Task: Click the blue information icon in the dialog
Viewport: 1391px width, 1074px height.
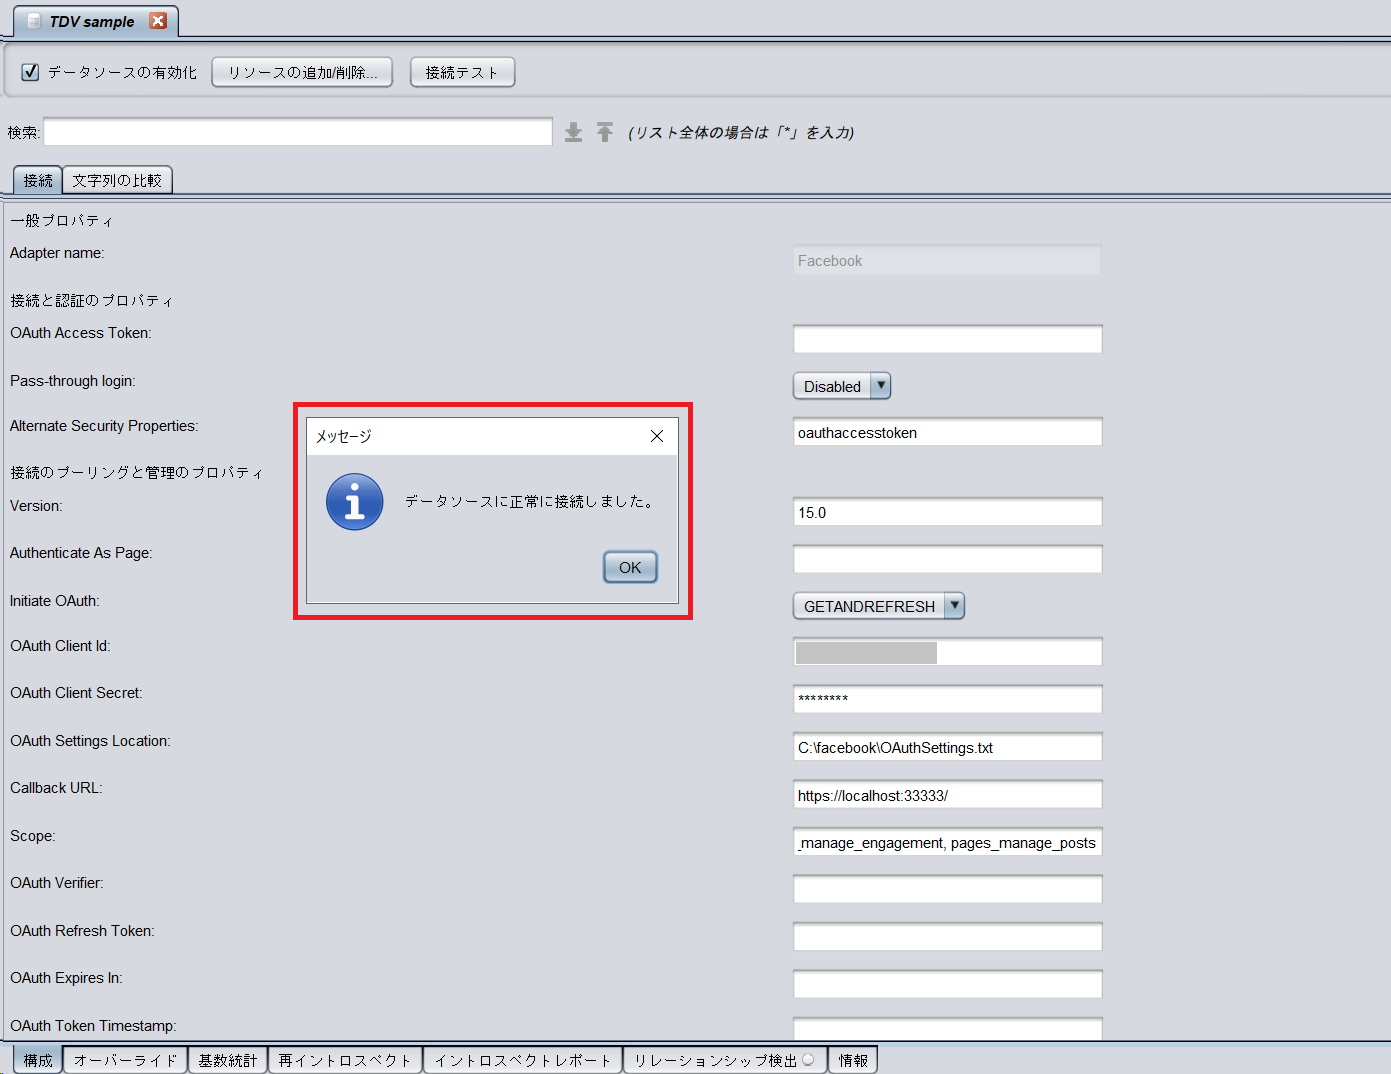Action: [x=354, y=502]
